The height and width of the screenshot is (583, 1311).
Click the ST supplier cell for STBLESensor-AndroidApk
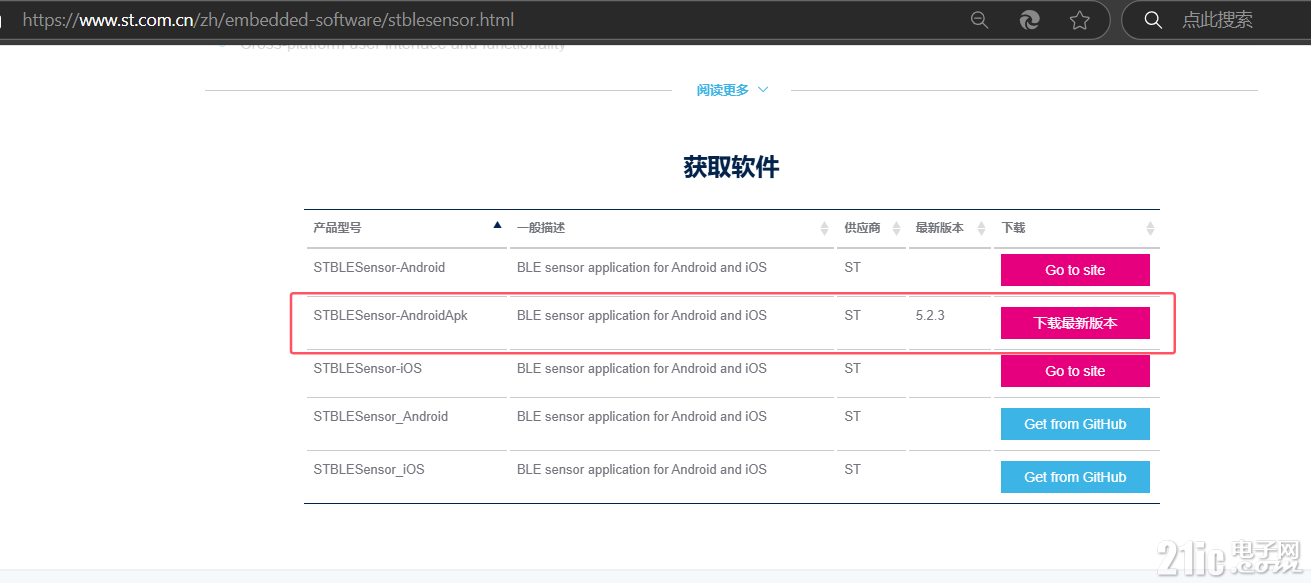point(852,315)
